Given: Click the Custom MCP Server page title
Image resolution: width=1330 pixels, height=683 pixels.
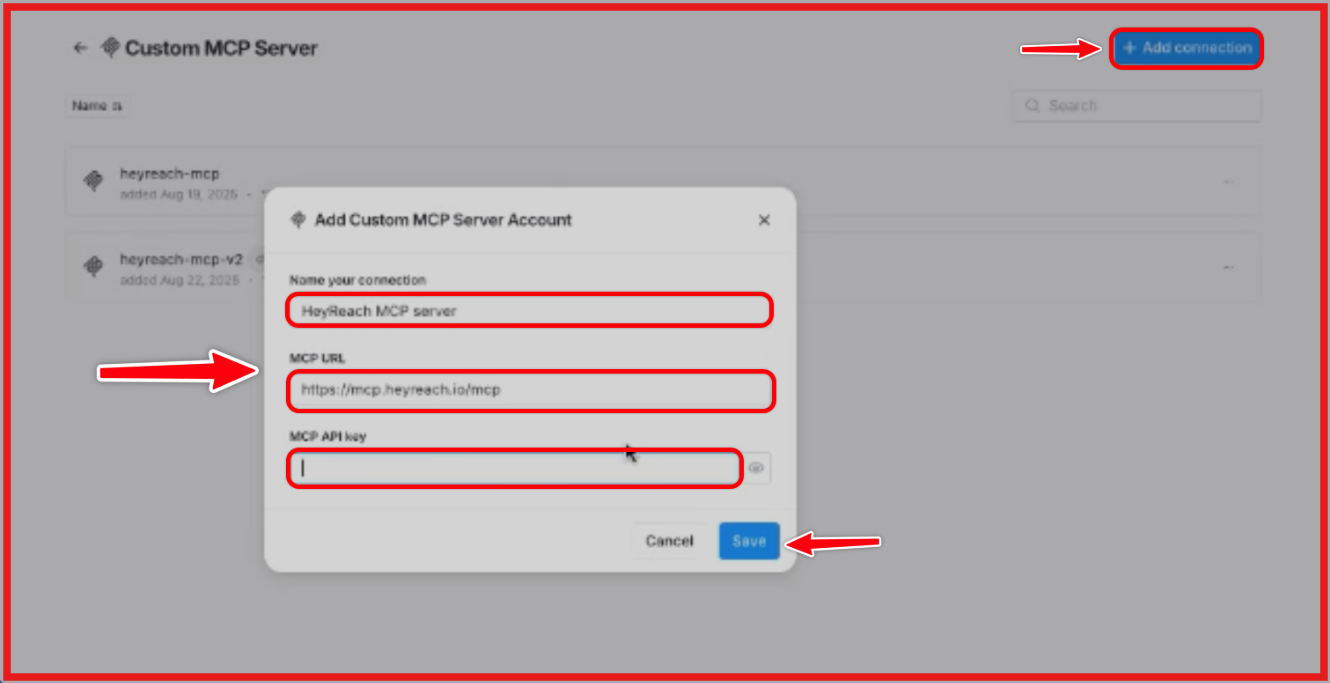Looking at the screenshot, I should (x=221, y=48).
